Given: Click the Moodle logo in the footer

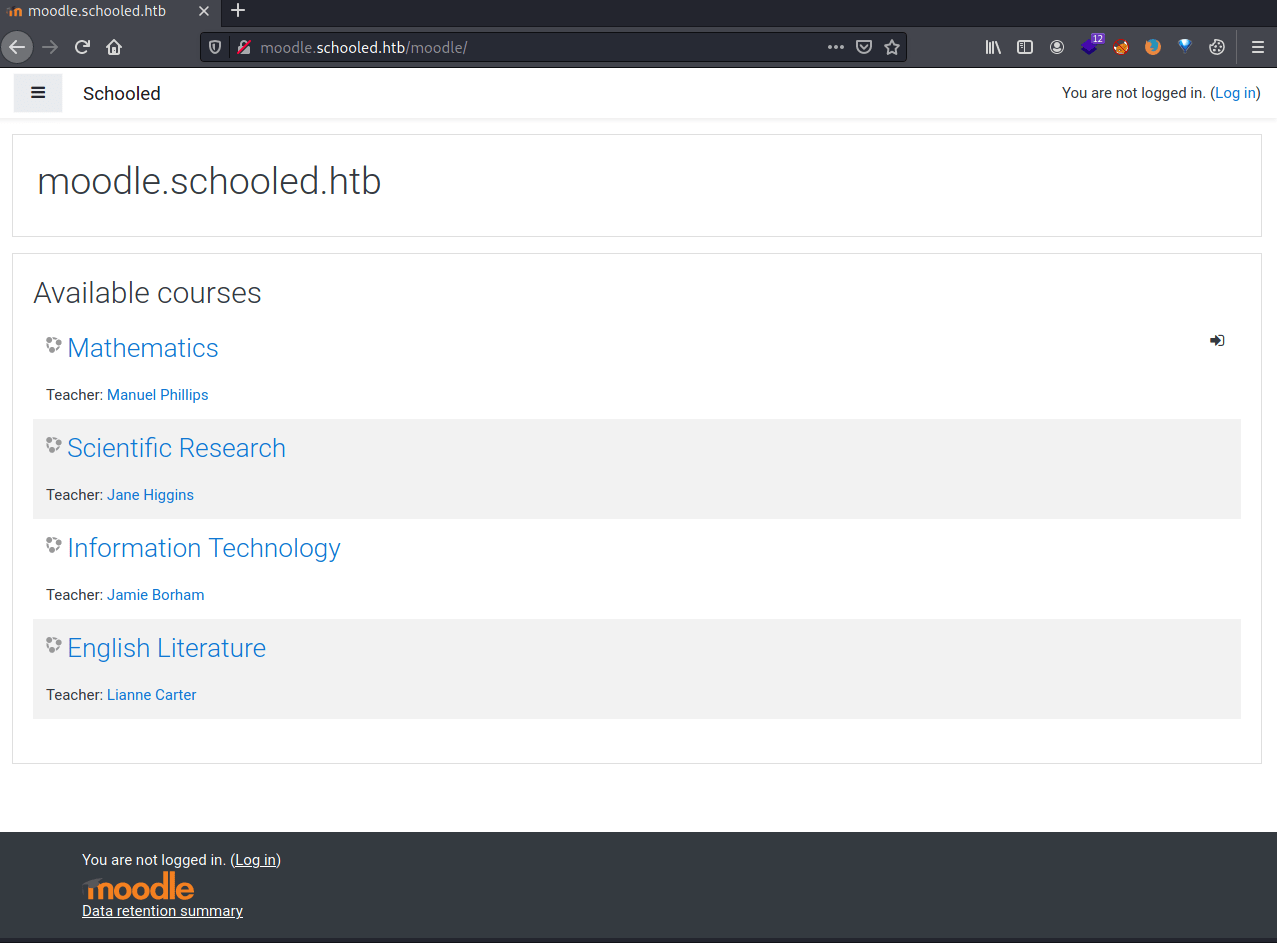Looking at the screenshot, I should click(x=138, y=887).
